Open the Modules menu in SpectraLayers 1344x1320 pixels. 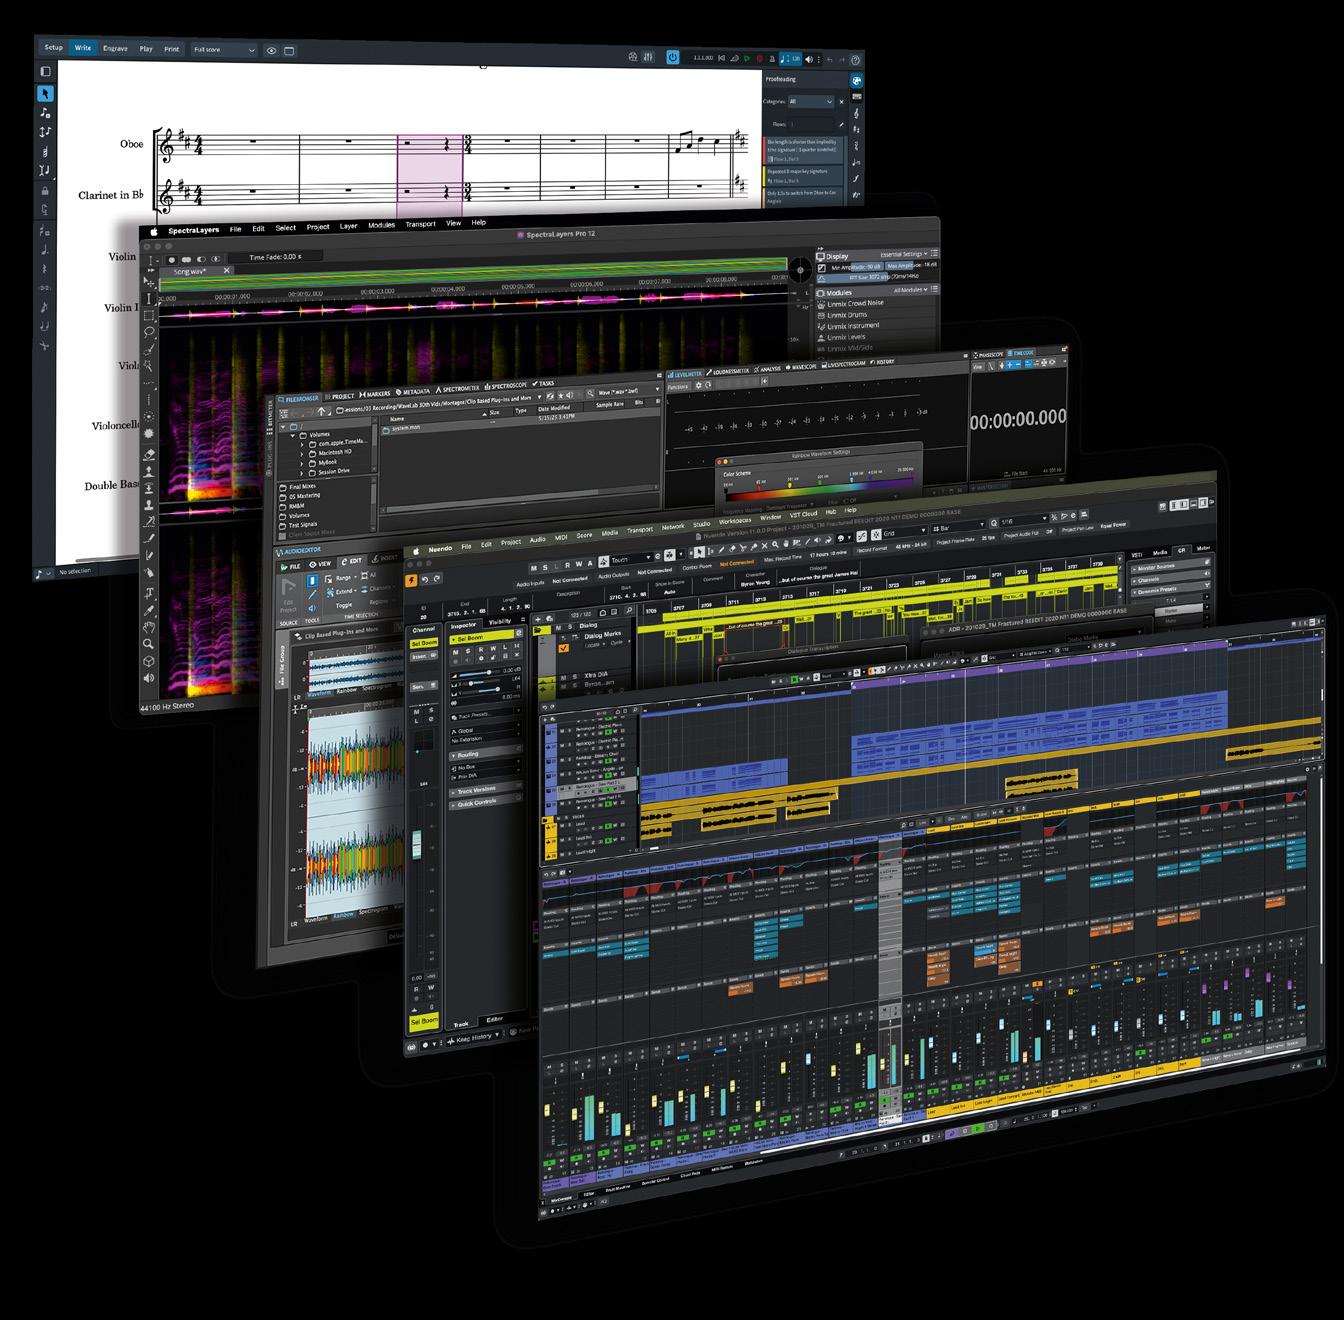381,226
